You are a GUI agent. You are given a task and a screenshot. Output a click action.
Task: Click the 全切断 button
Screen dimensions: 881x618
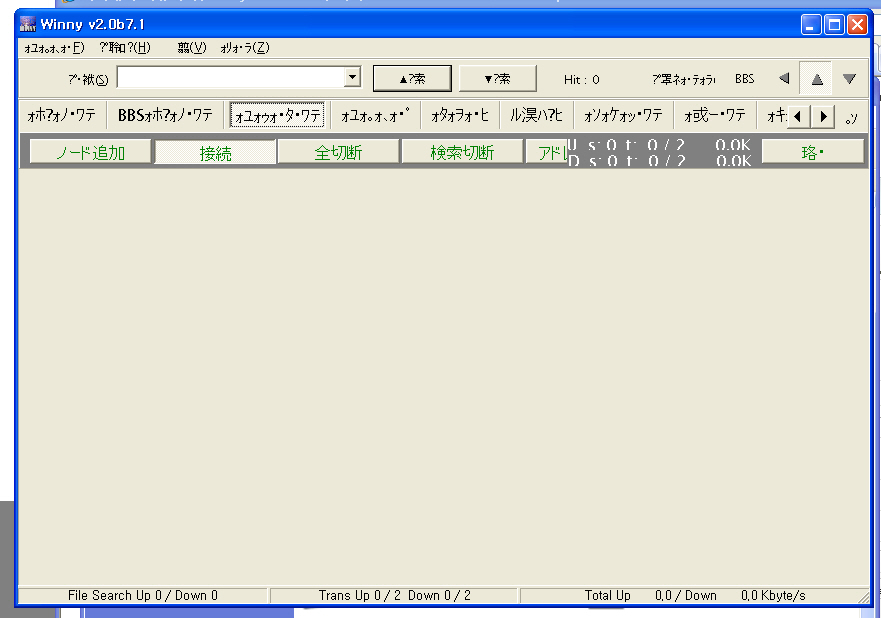(x=338, y=152)
